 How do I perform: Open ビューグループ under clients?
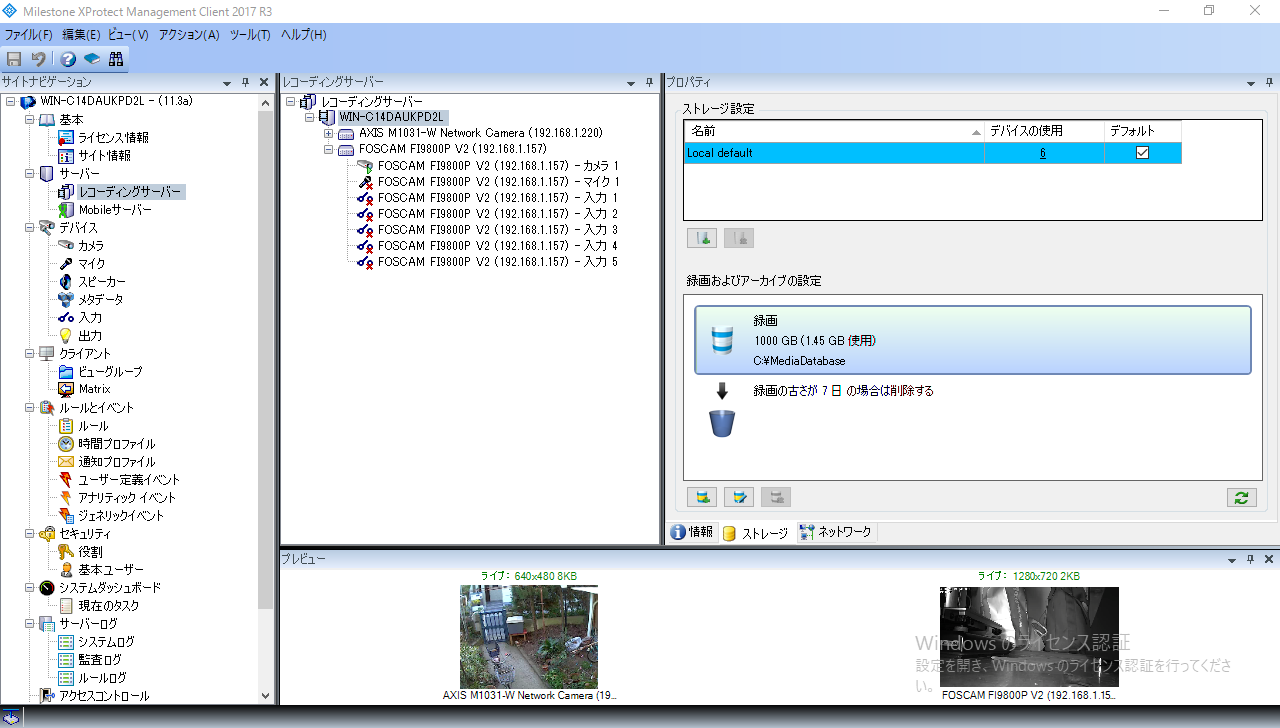110,372
